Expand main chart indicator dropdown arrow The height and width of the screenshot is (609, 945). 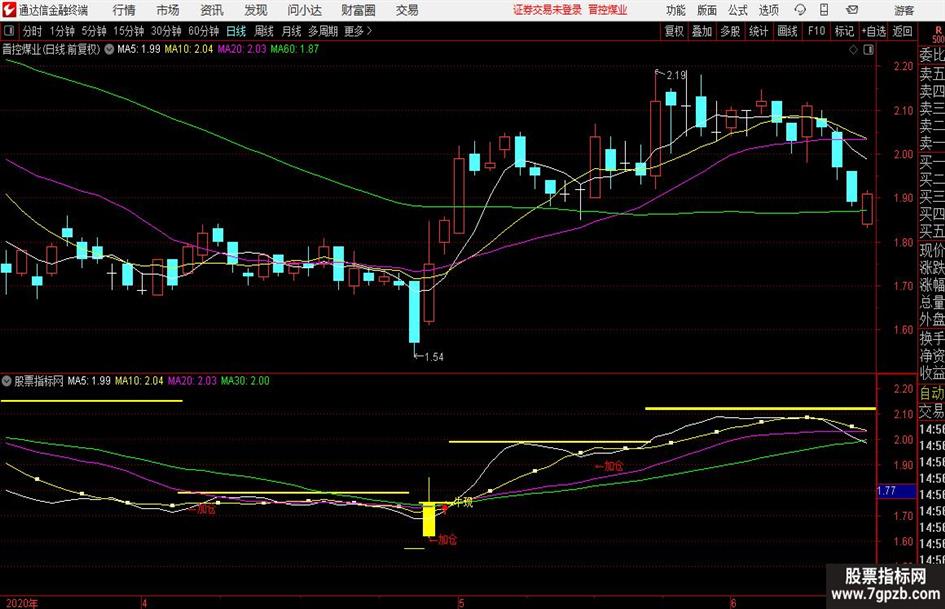[x=109, y=49]
